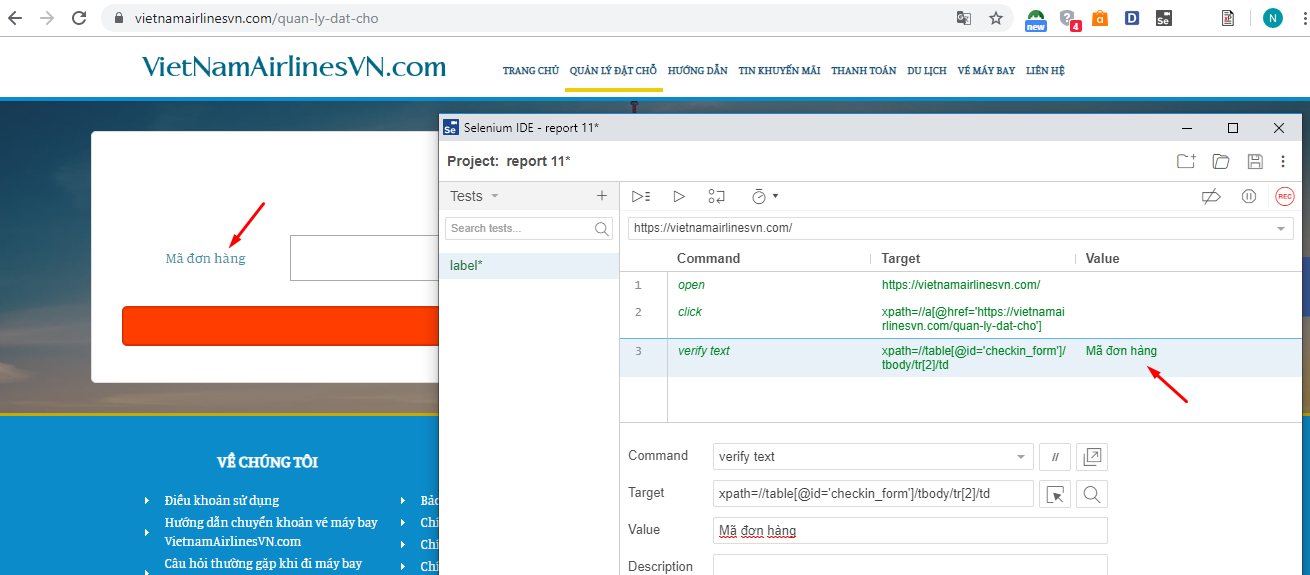Select target in page icon

[1054, 494]
